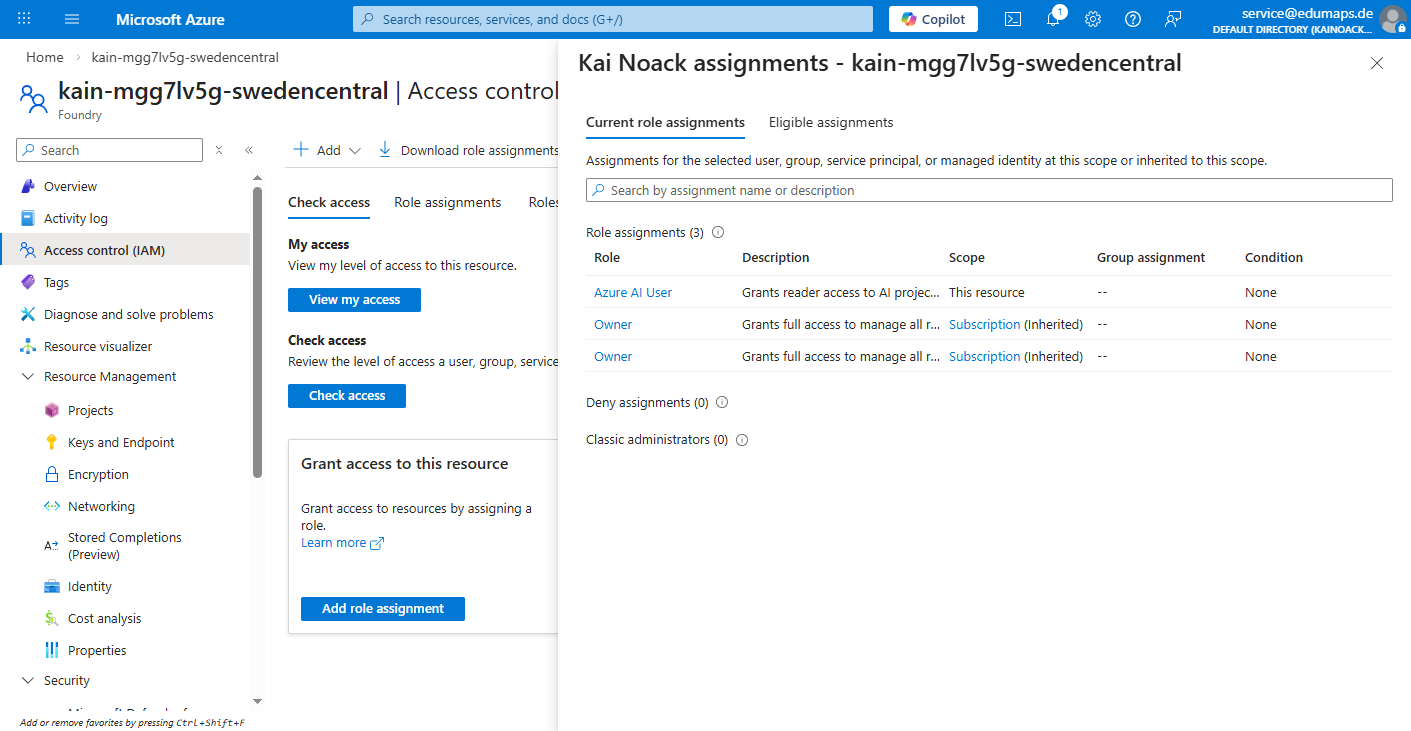Click the Add role assignment button
Viewport: 1411px width, 731px height.
383,609
